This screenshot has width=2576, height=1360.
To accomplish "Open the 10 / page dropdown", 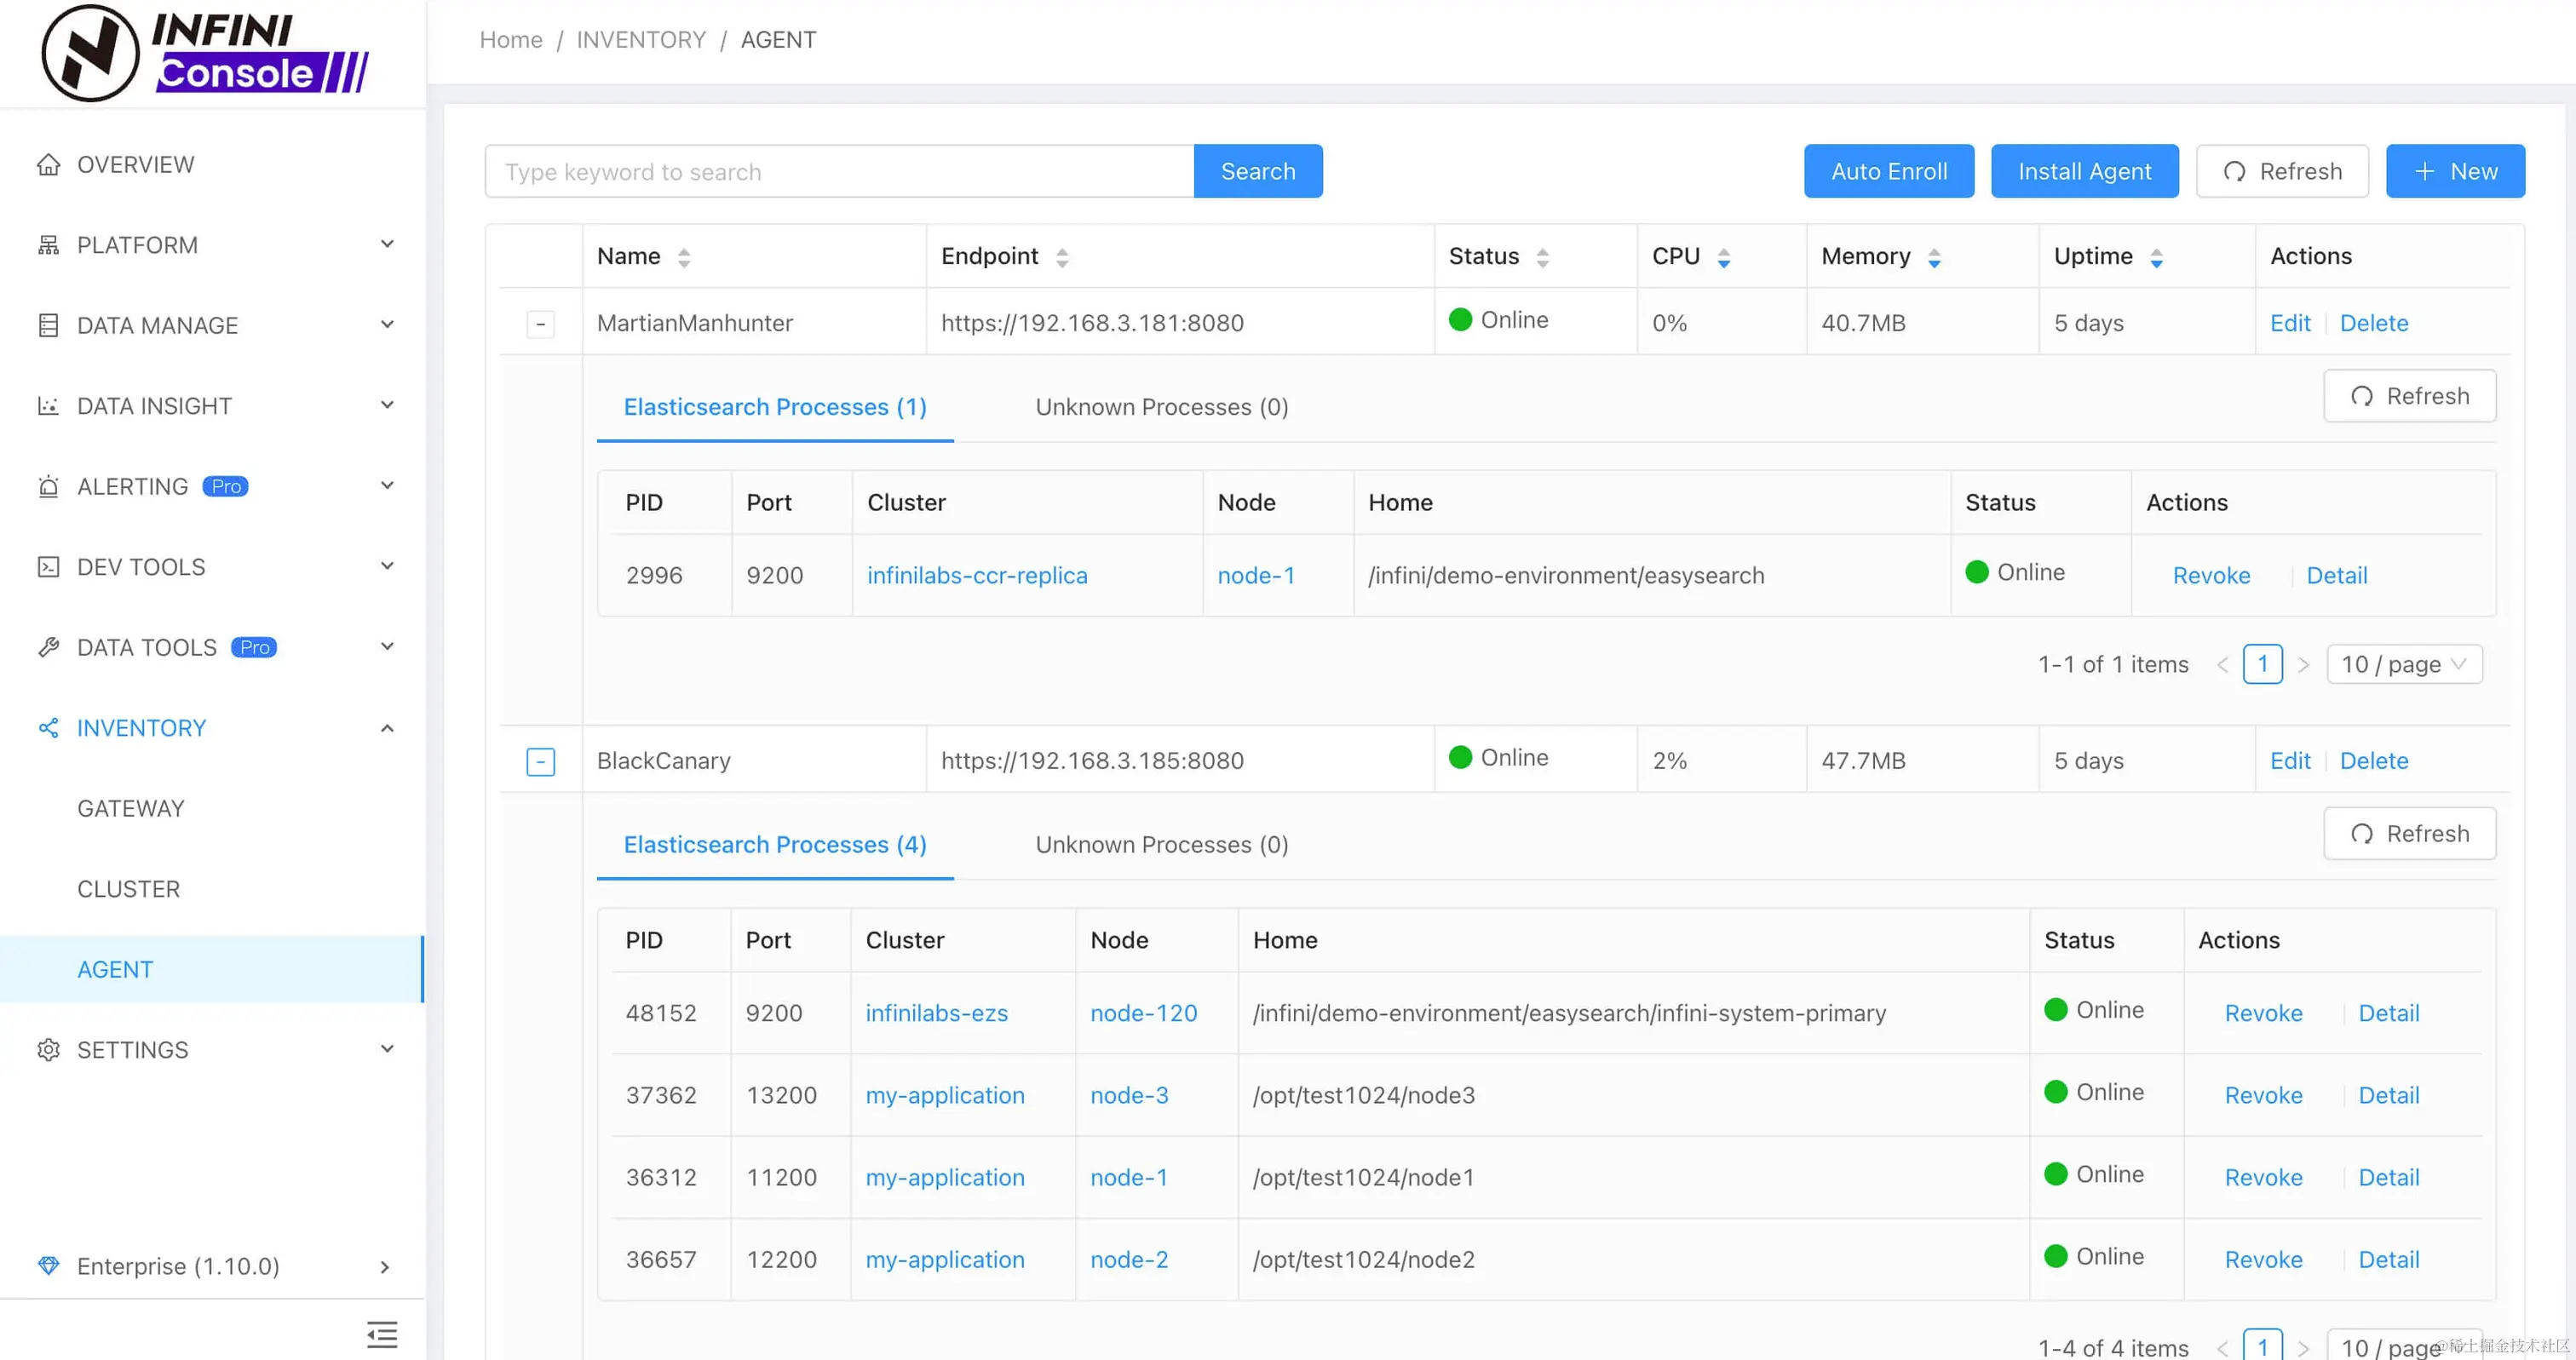I will click(x=2404, y=664).
